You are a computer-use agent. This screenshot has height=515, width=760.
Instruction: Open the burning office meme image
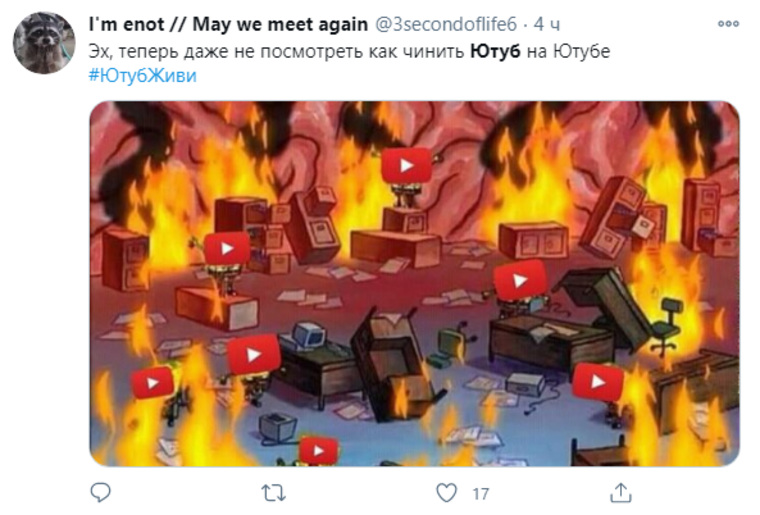(414, 283)
